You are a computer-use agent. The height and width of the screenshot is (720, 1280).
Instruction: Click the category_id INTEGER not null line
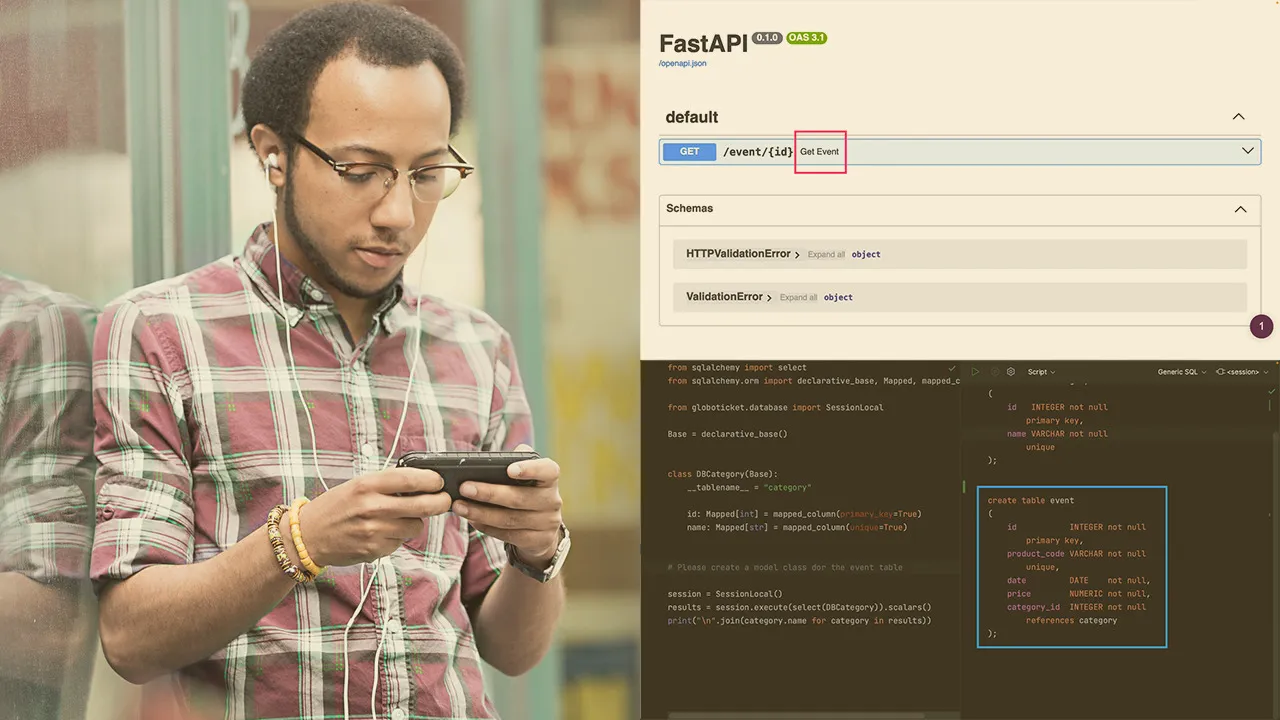coord(1076,607)
